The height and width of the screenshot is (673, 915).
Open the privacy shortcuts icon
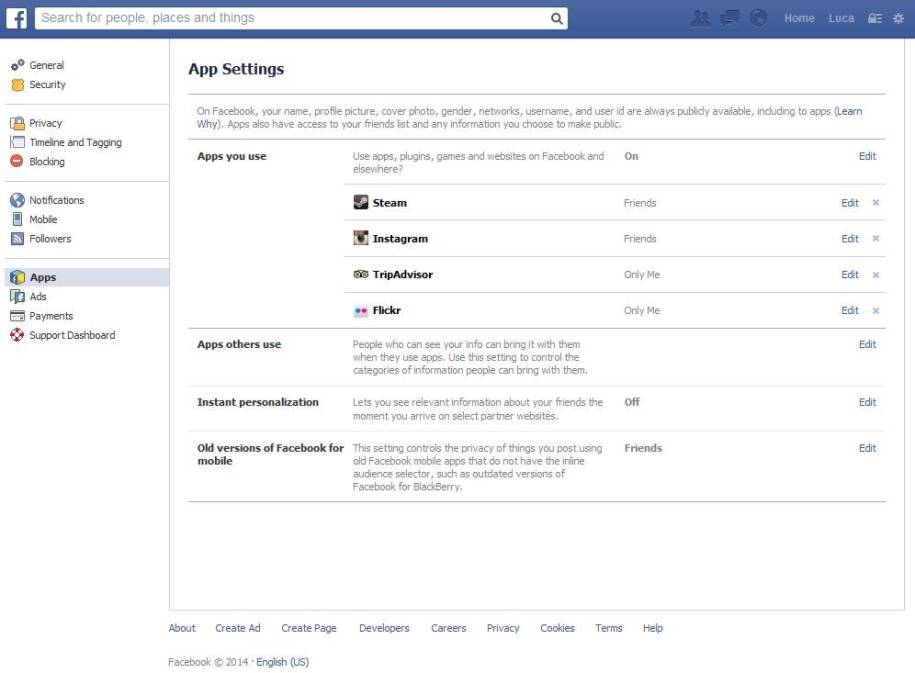click(x=876, y=17)
